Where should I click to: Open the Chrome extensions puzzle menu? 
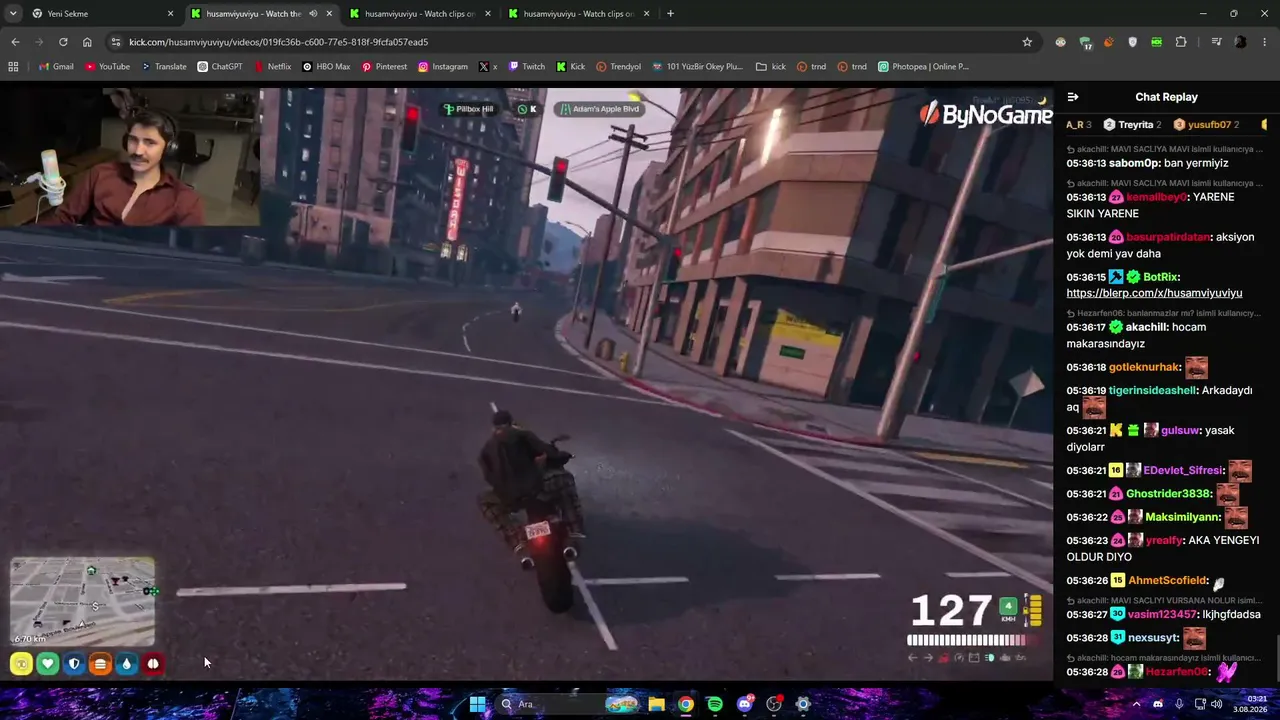click(x=1181, y=42)
